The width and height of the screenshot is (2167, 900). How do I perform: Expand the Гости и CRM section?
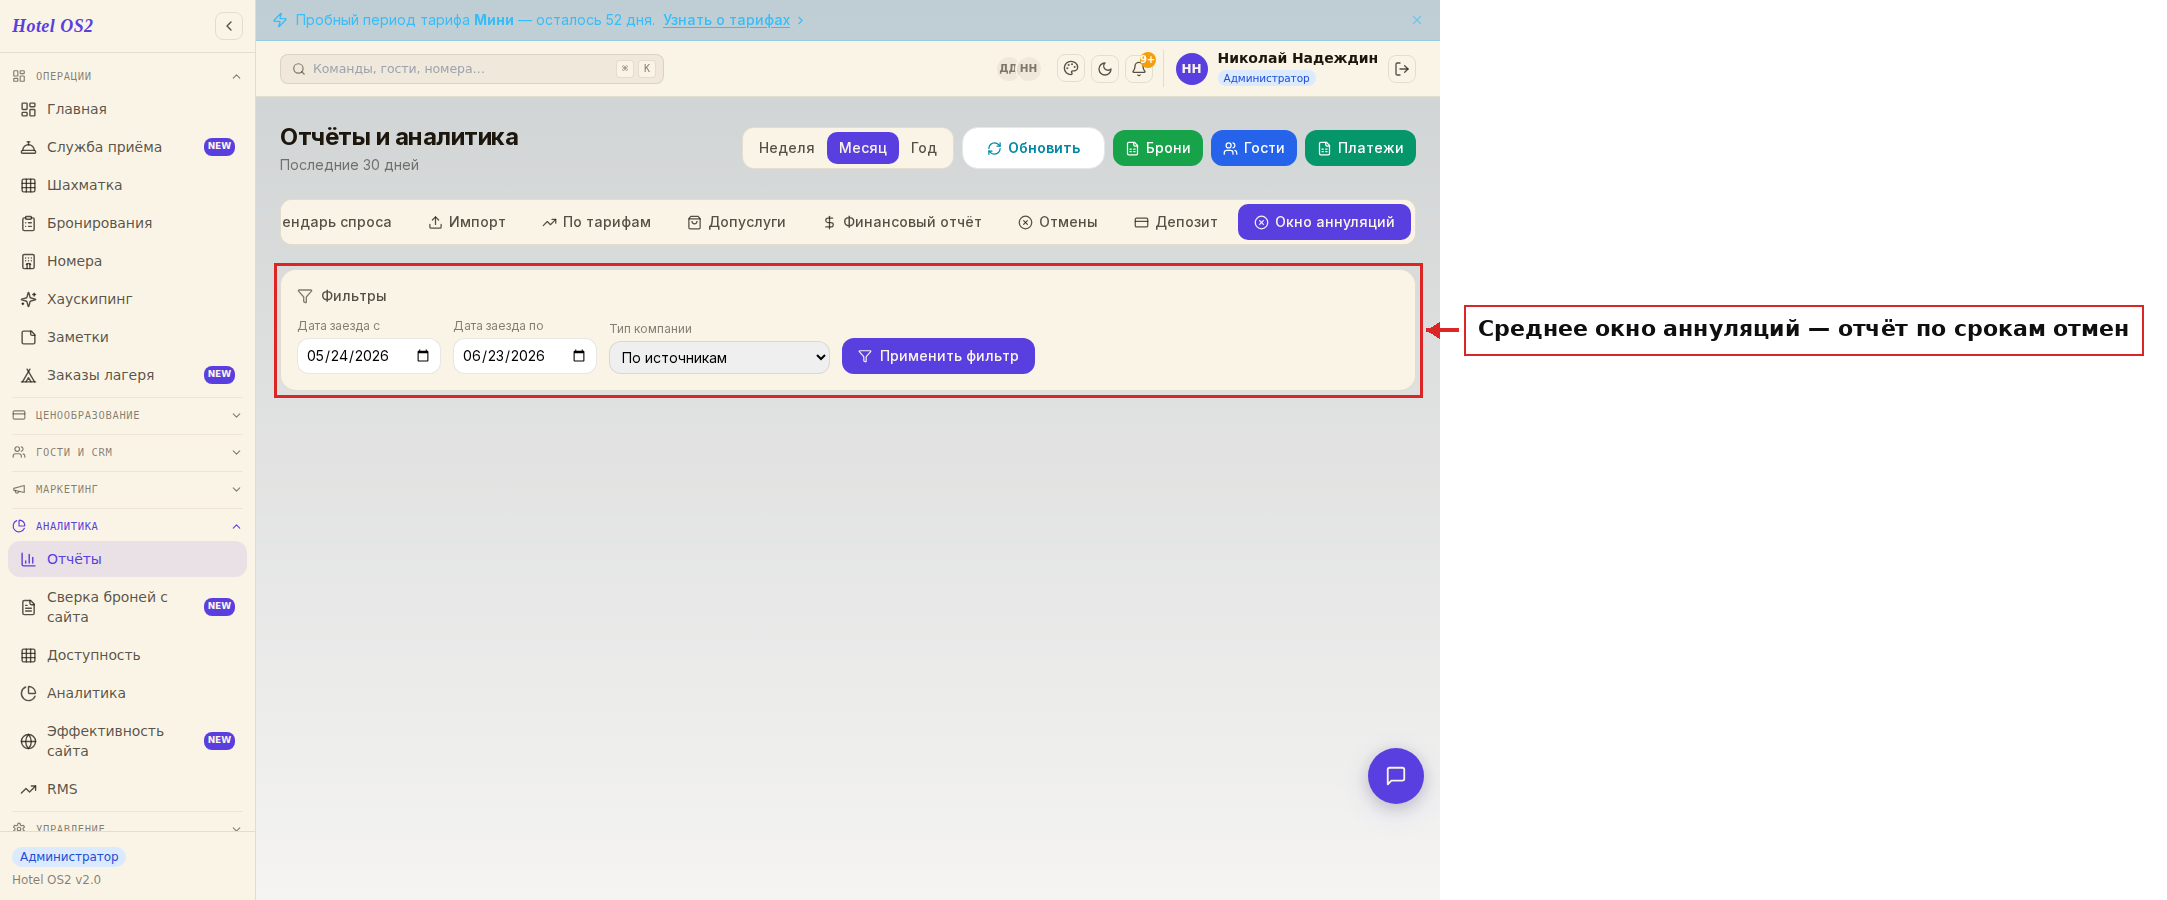pos(126,452)
